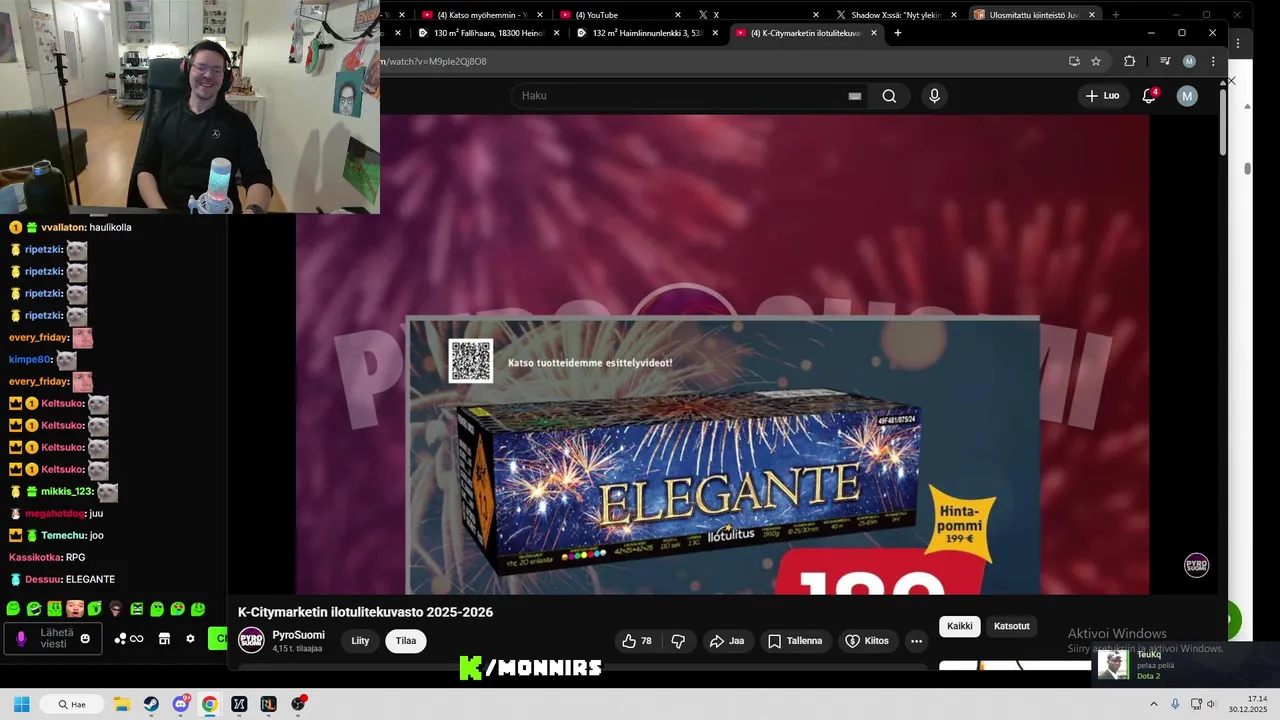Open Chrome extensions puzzle icon
Viewport: 1280px width, 720px height.
coord(1130,61)
